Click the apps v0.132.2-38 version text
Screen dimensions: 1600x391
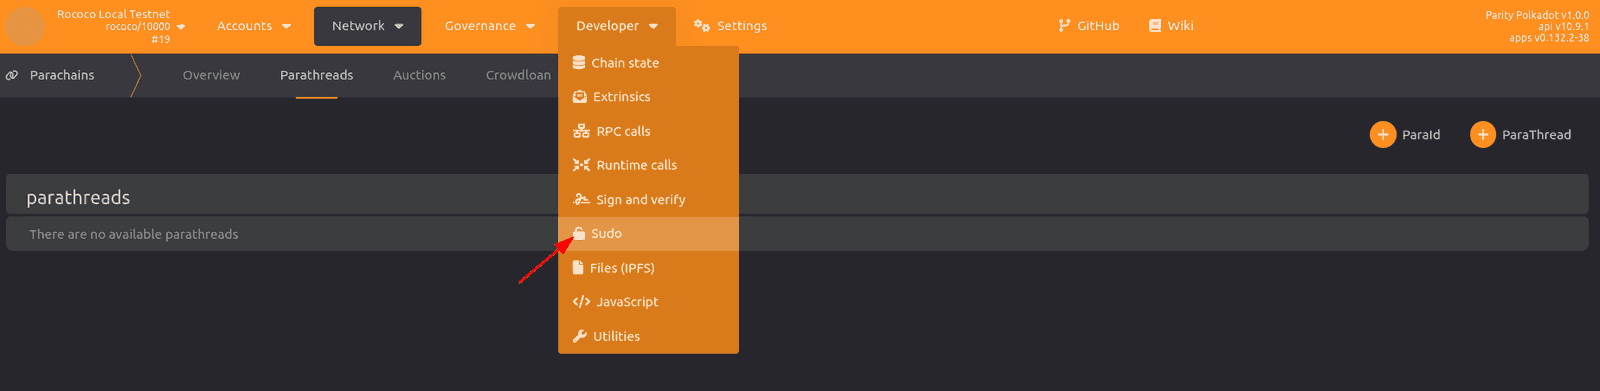1549,38
